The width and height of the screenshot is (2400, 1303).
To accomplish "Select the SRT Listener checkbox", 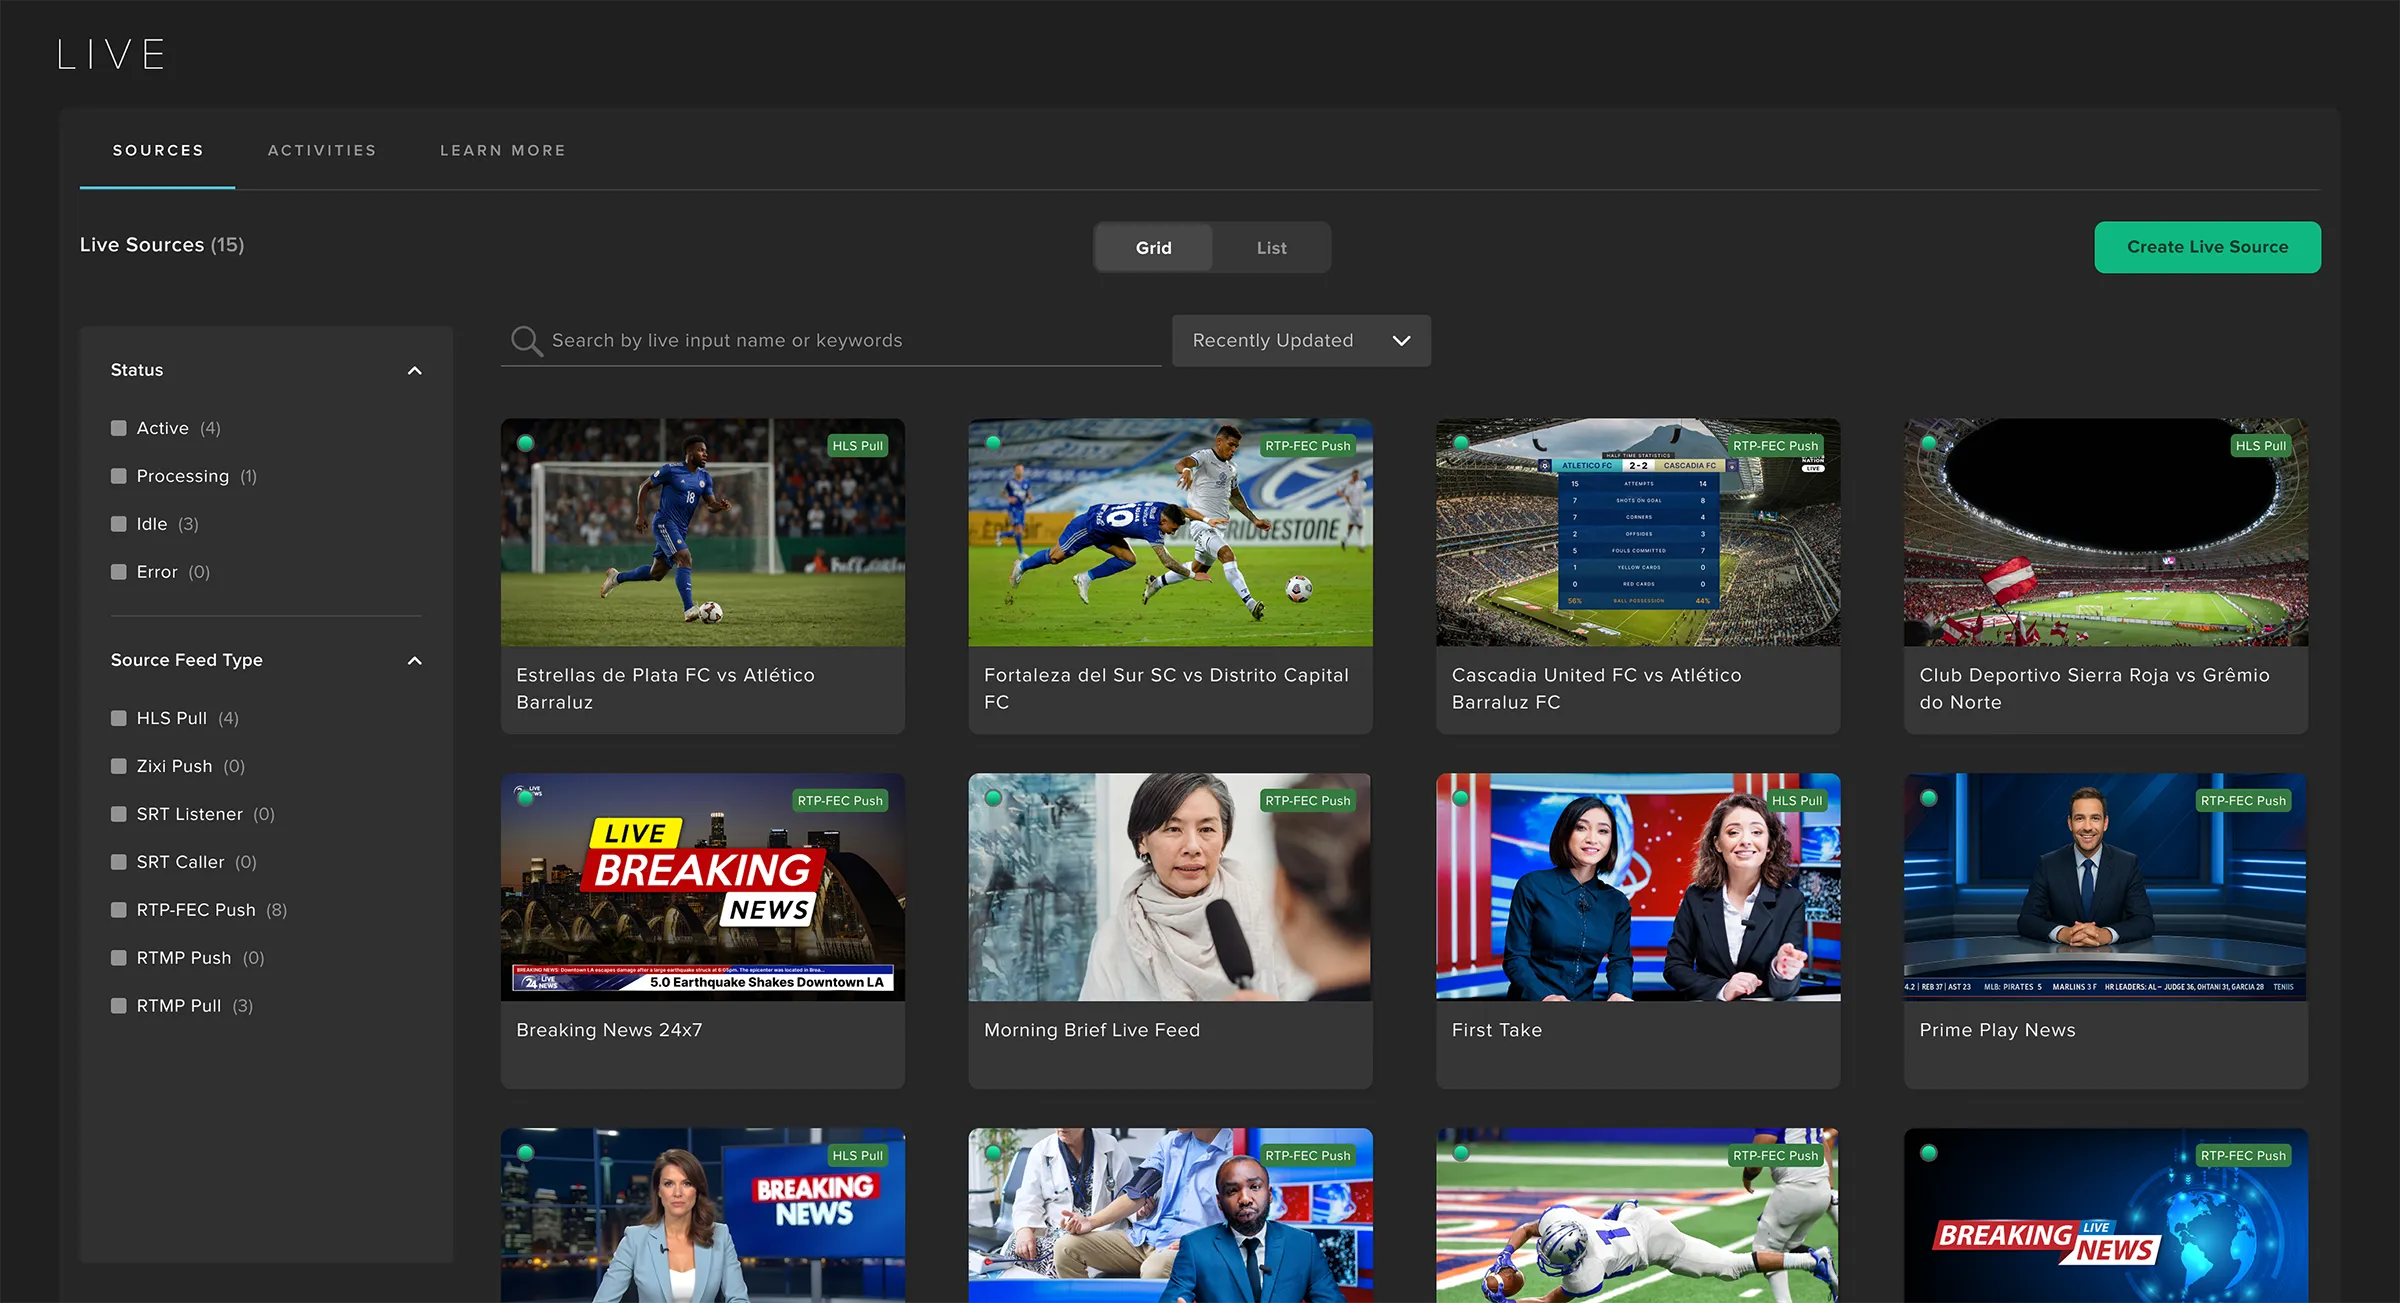I will (x=119, y=814).
